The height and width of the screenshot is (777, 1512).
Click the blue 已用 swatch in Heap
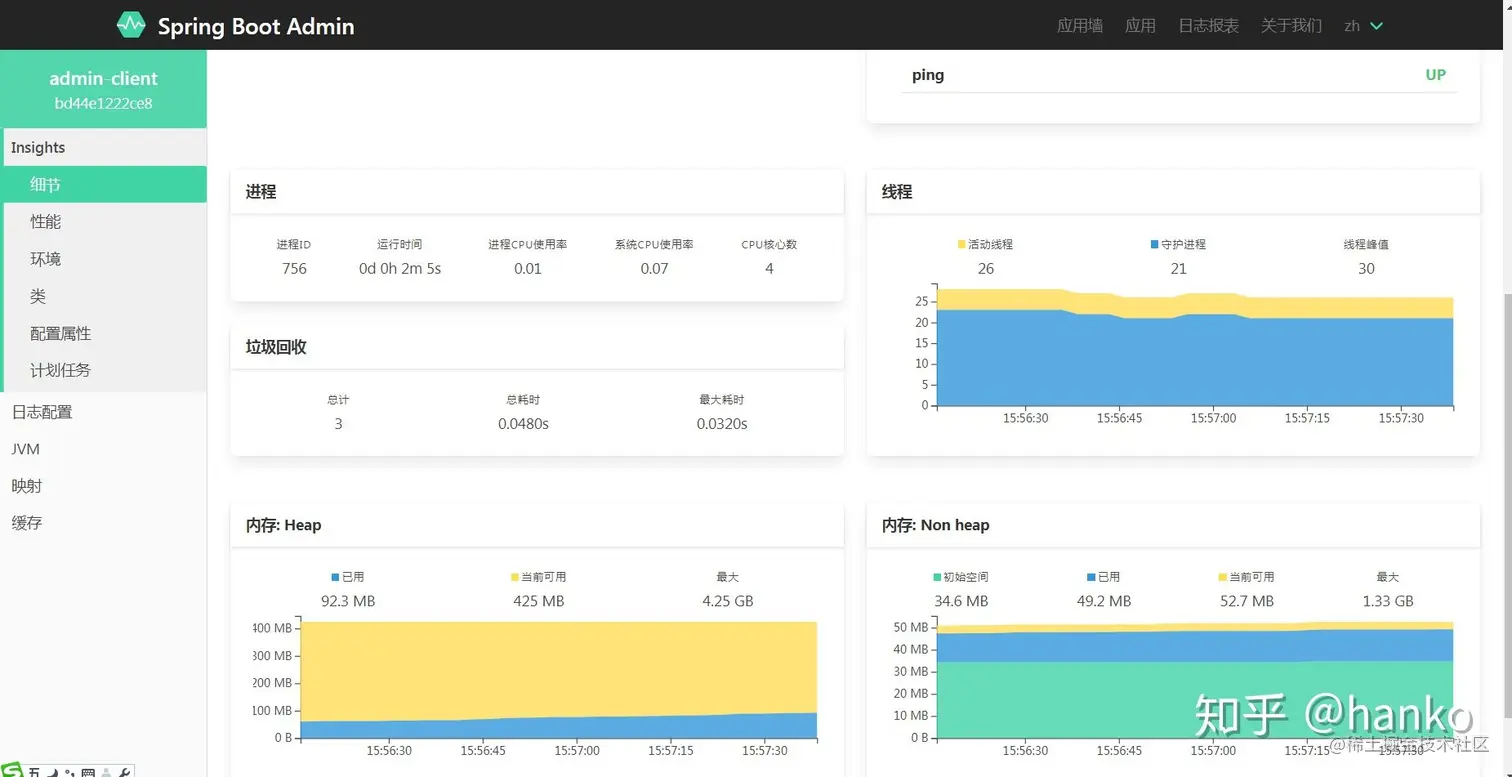[x=336, y=577]
